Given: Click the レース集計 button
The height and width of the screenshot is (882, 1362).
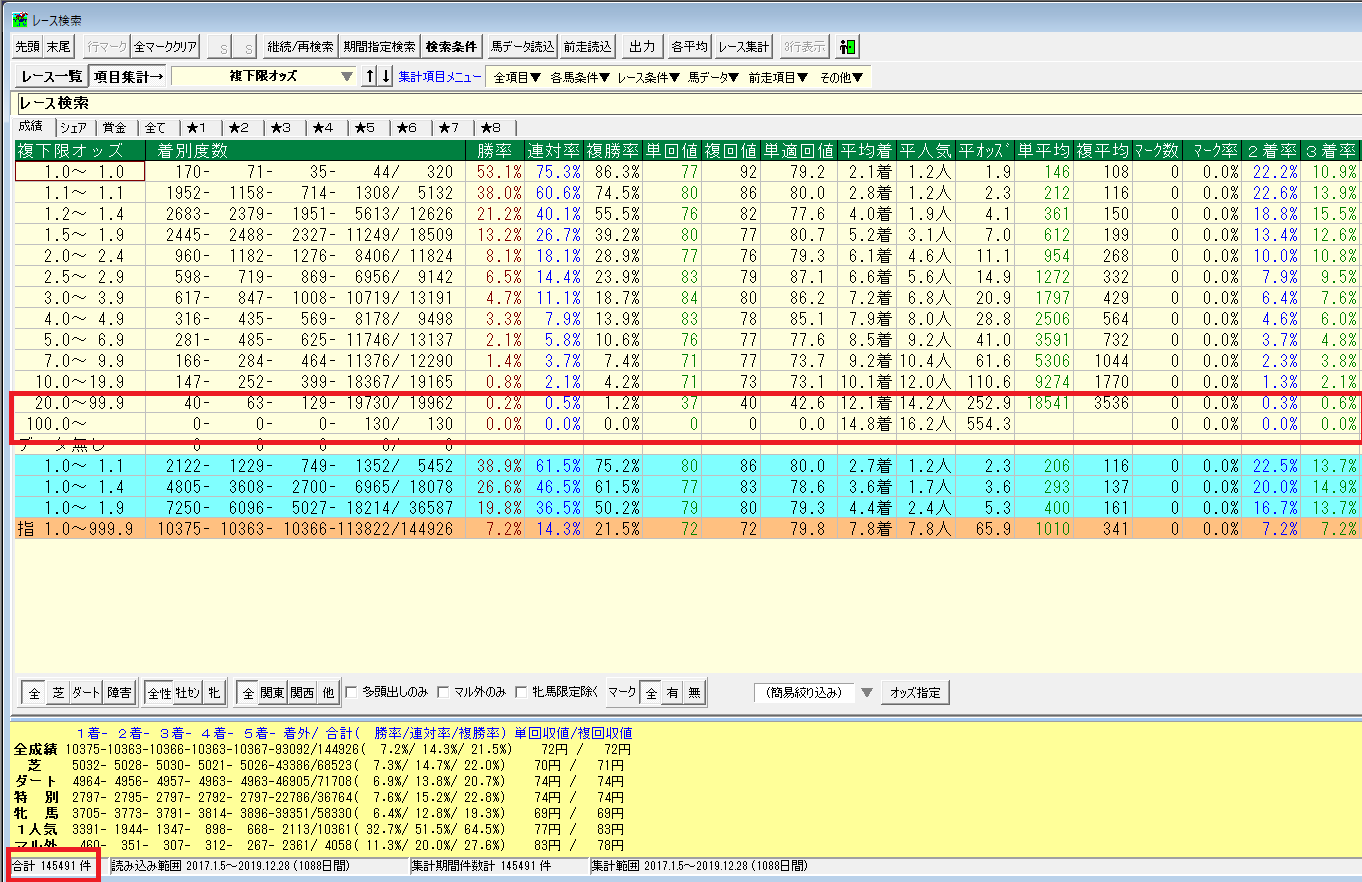Looking at the screenshot, I should (744, 46).
